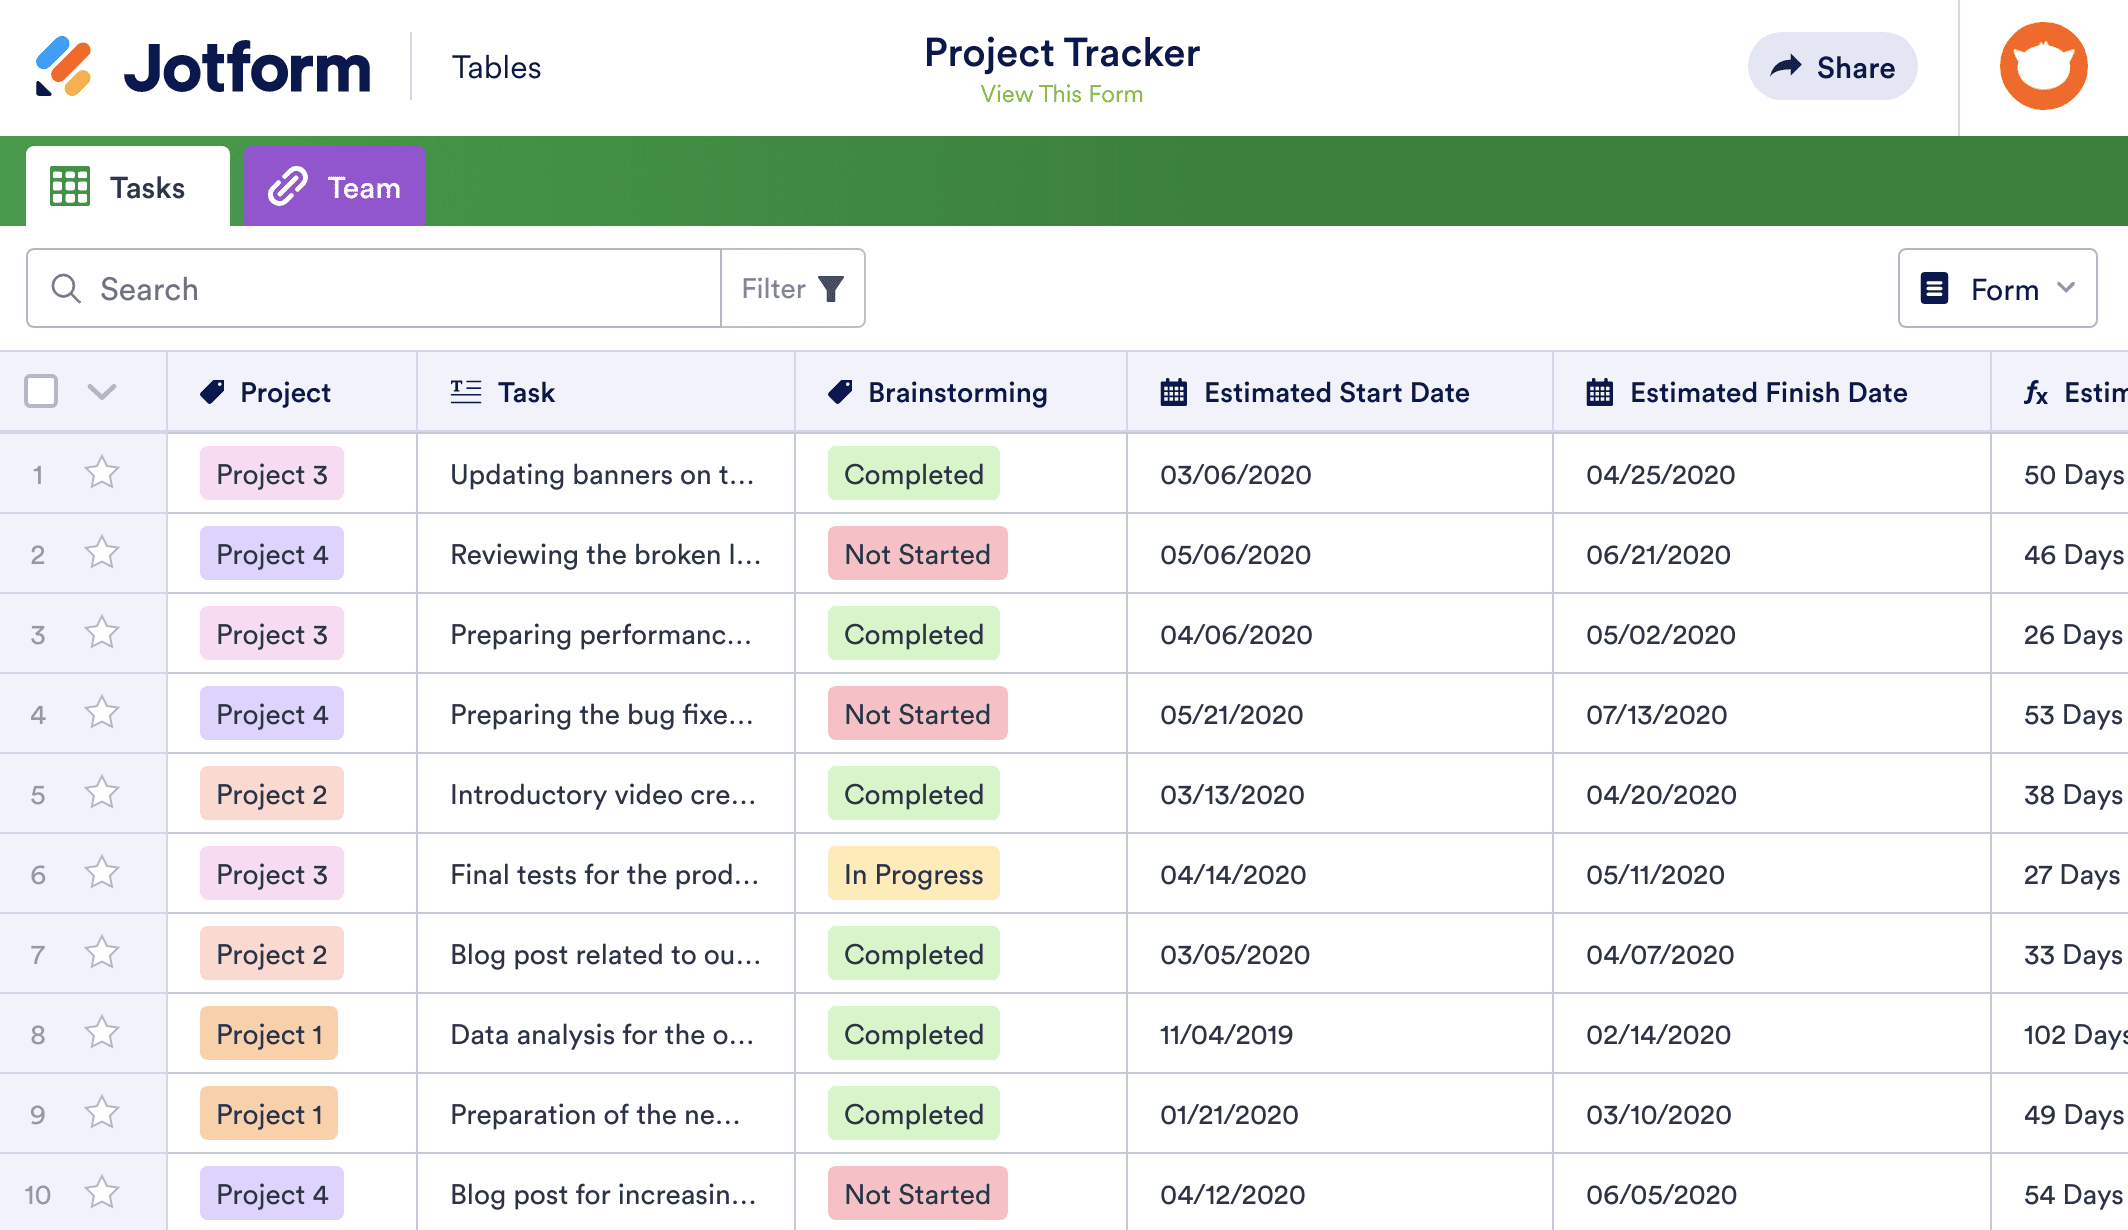This screenshot has width=2128, height=1230.
Task: Click the Filter funnel icon
Action: pos(831,289)
